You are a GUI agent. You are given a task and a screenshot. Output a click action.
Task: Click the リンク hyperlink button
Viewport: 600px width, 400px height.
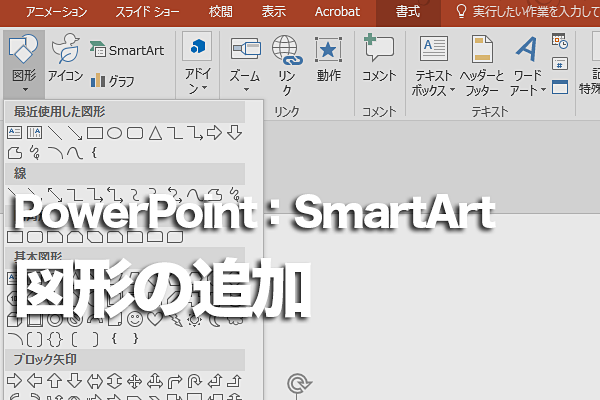pos(287,65)
